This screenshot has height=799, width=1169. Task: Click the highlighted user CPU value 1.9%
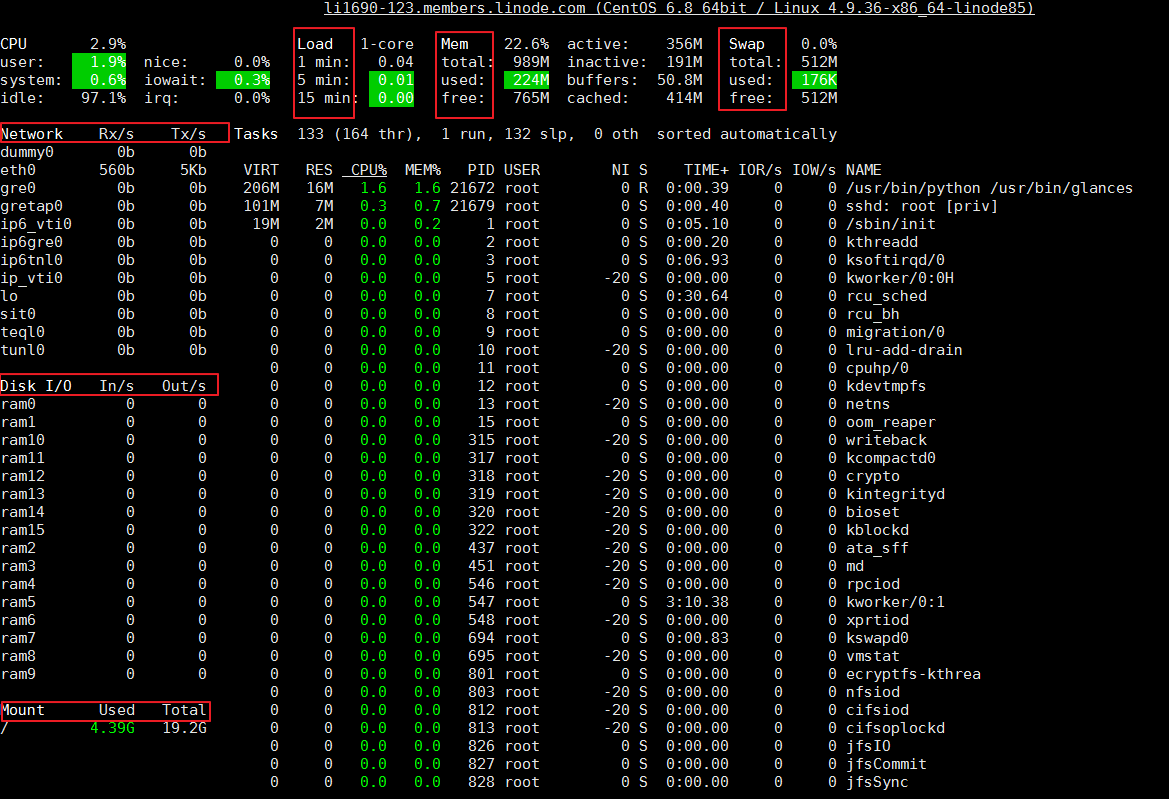pos(108,62)
